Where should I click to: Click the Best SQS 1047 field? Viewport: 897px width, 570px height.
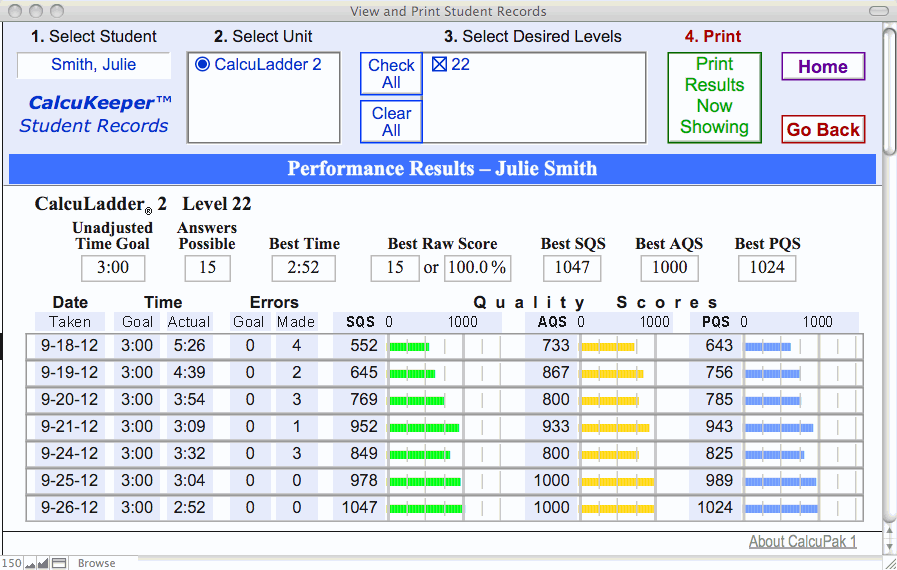[x=572, y=268]
